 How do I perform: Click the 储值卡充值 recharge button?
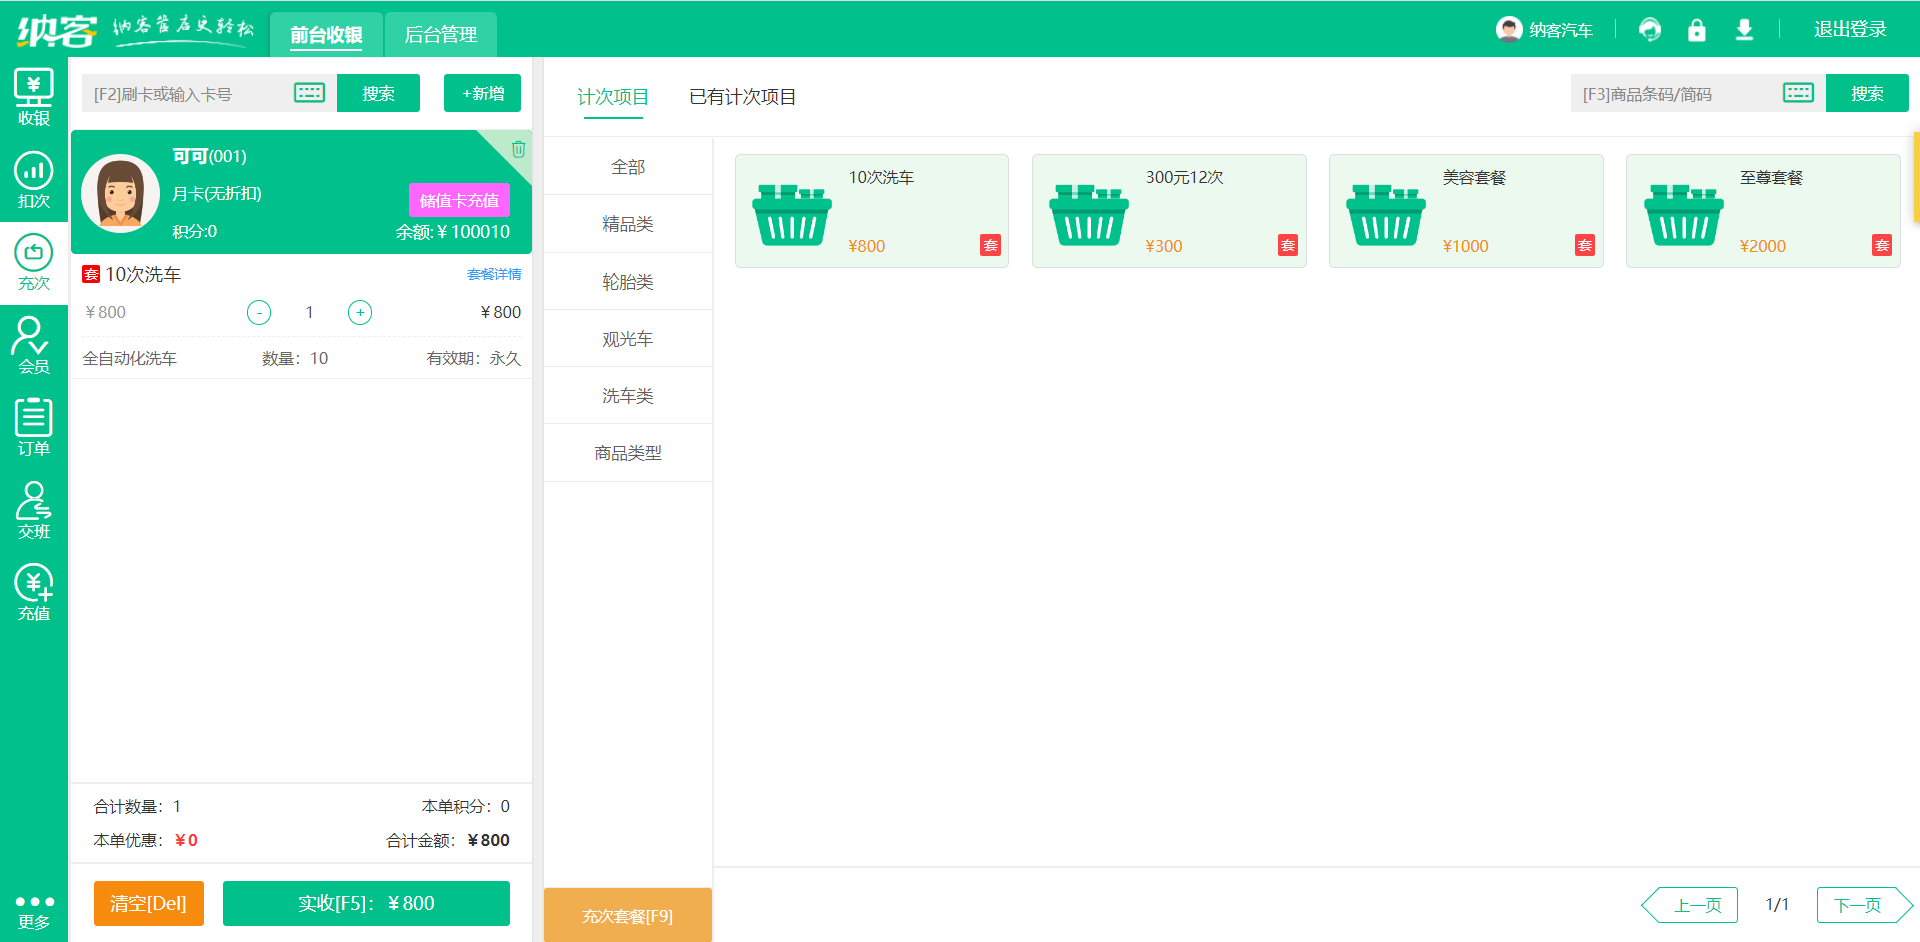click(458, 200)
